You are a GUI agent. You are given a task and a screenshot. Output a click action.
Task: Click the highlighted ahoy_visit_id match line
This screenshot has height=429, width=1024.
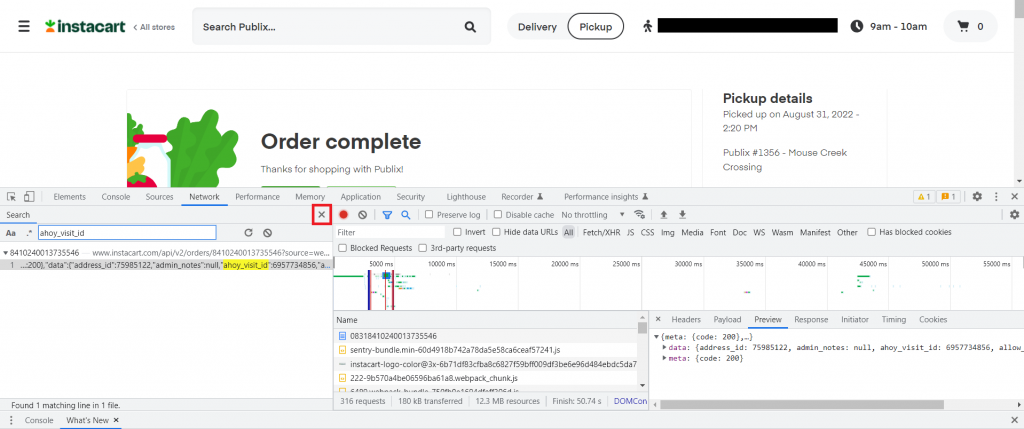[167, 265]
